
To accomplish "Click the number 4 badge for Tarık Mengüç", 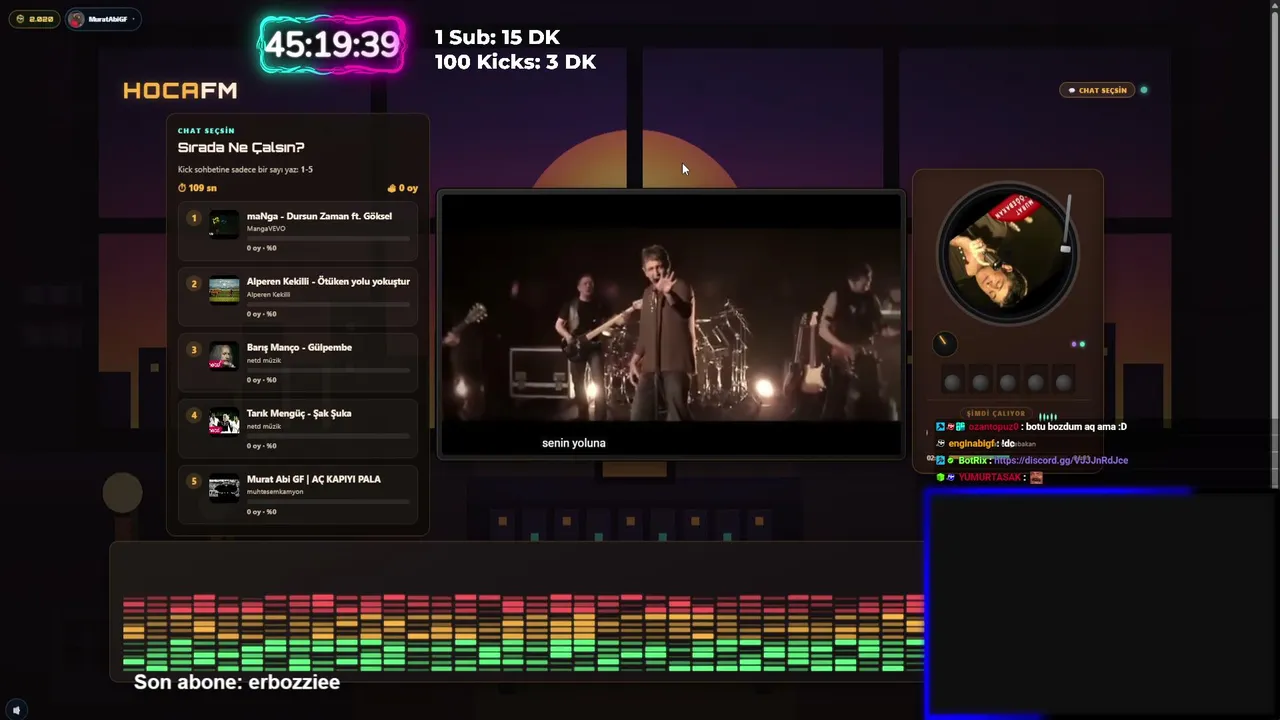I will [194, 416].
